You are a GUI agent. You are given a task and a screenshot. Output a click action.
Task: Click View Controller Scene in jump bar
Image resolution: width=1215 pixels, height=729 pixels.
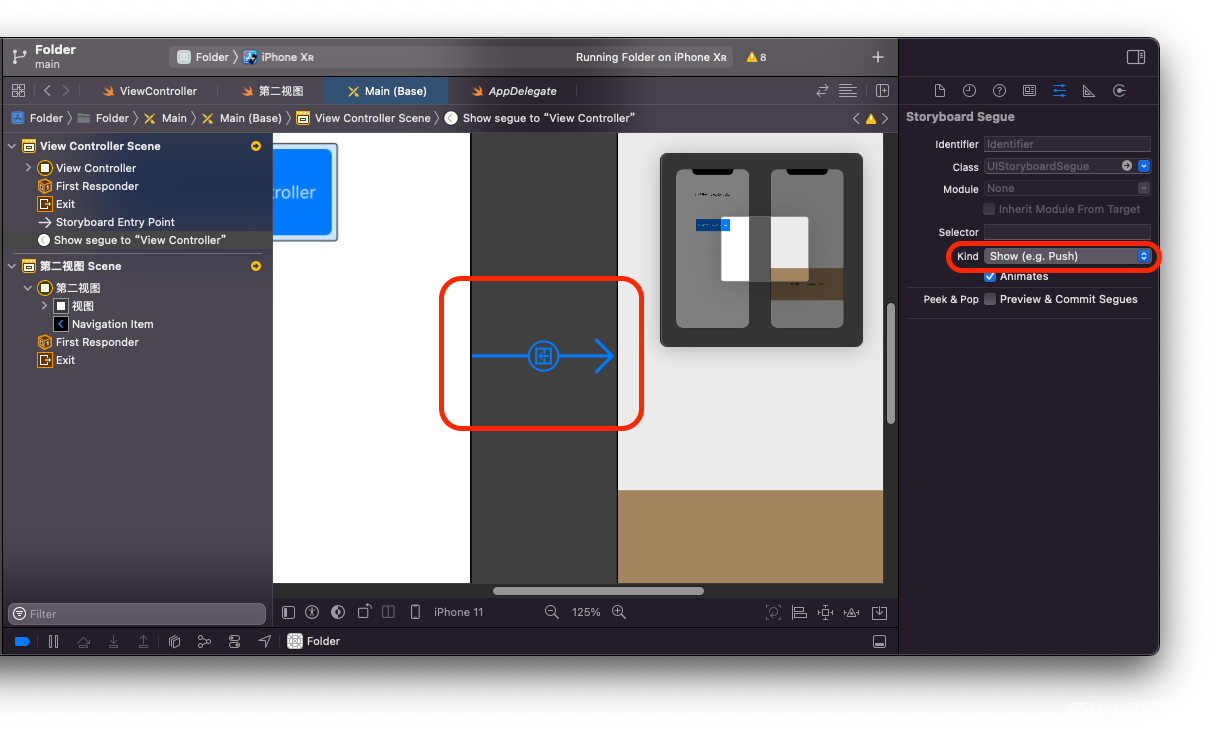[x=364, y=118]
